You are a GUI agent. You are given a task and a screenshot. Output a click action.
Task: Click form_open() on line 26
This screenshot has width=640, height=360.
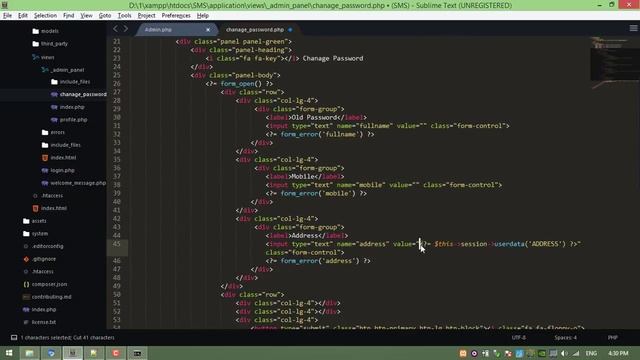(241, 84)
